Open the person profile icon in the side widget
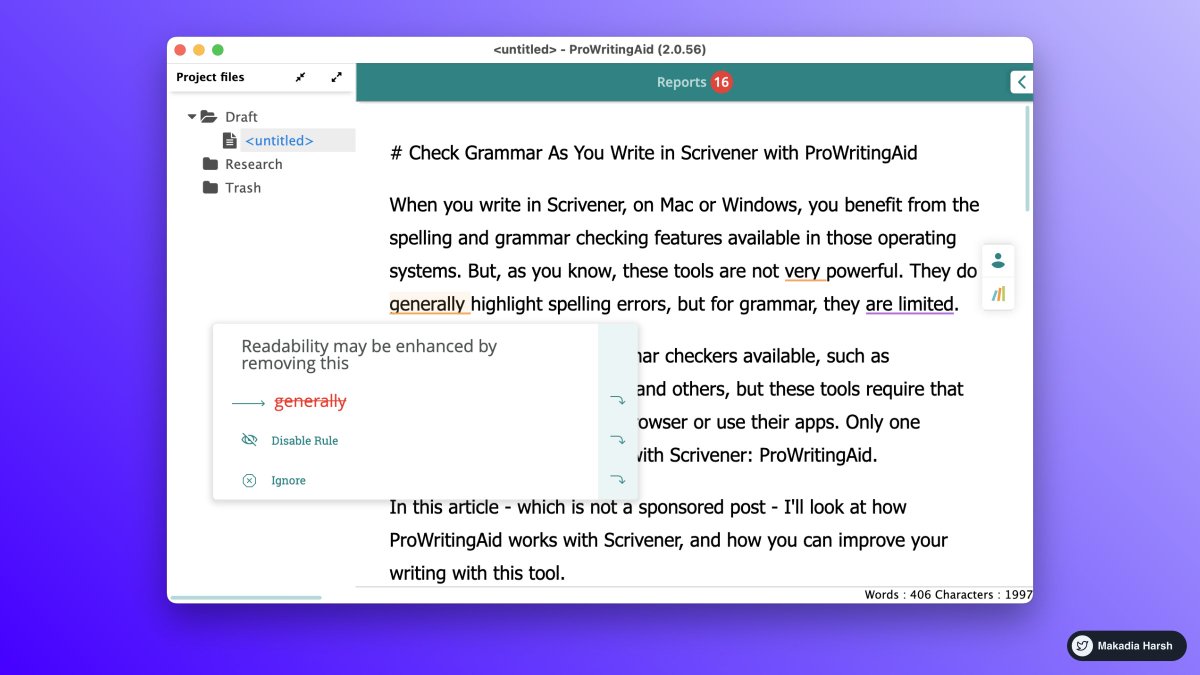 (x=998, y=261)
